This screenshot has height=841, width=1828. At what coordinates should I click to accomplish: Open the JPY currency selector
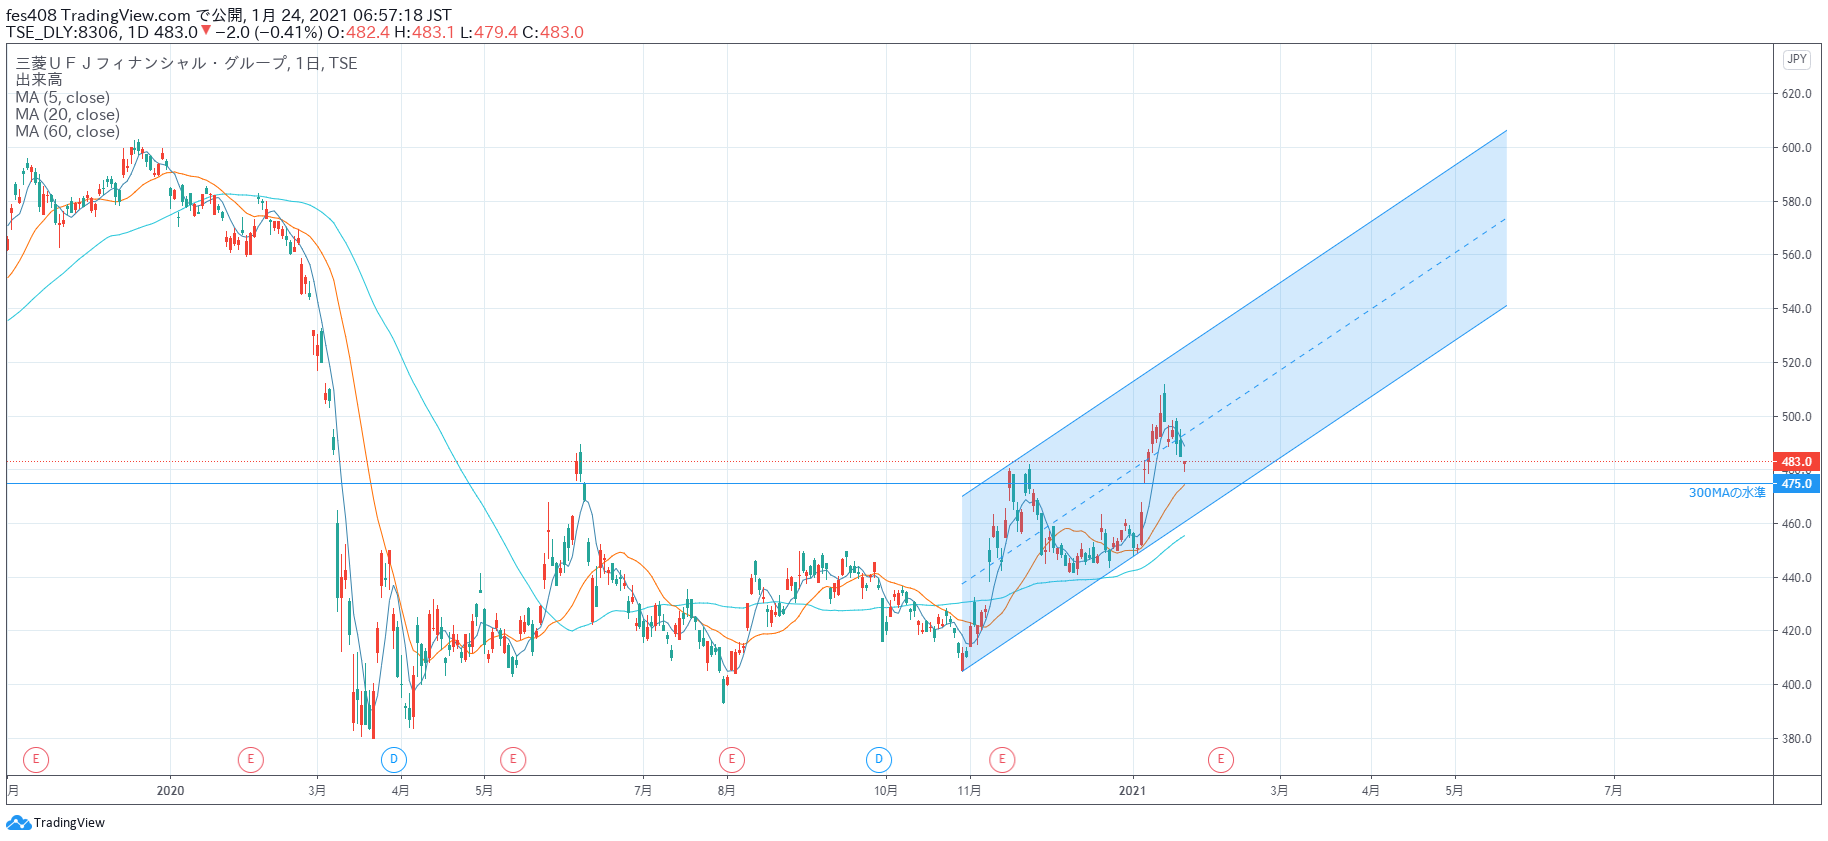click(1796, 59)
